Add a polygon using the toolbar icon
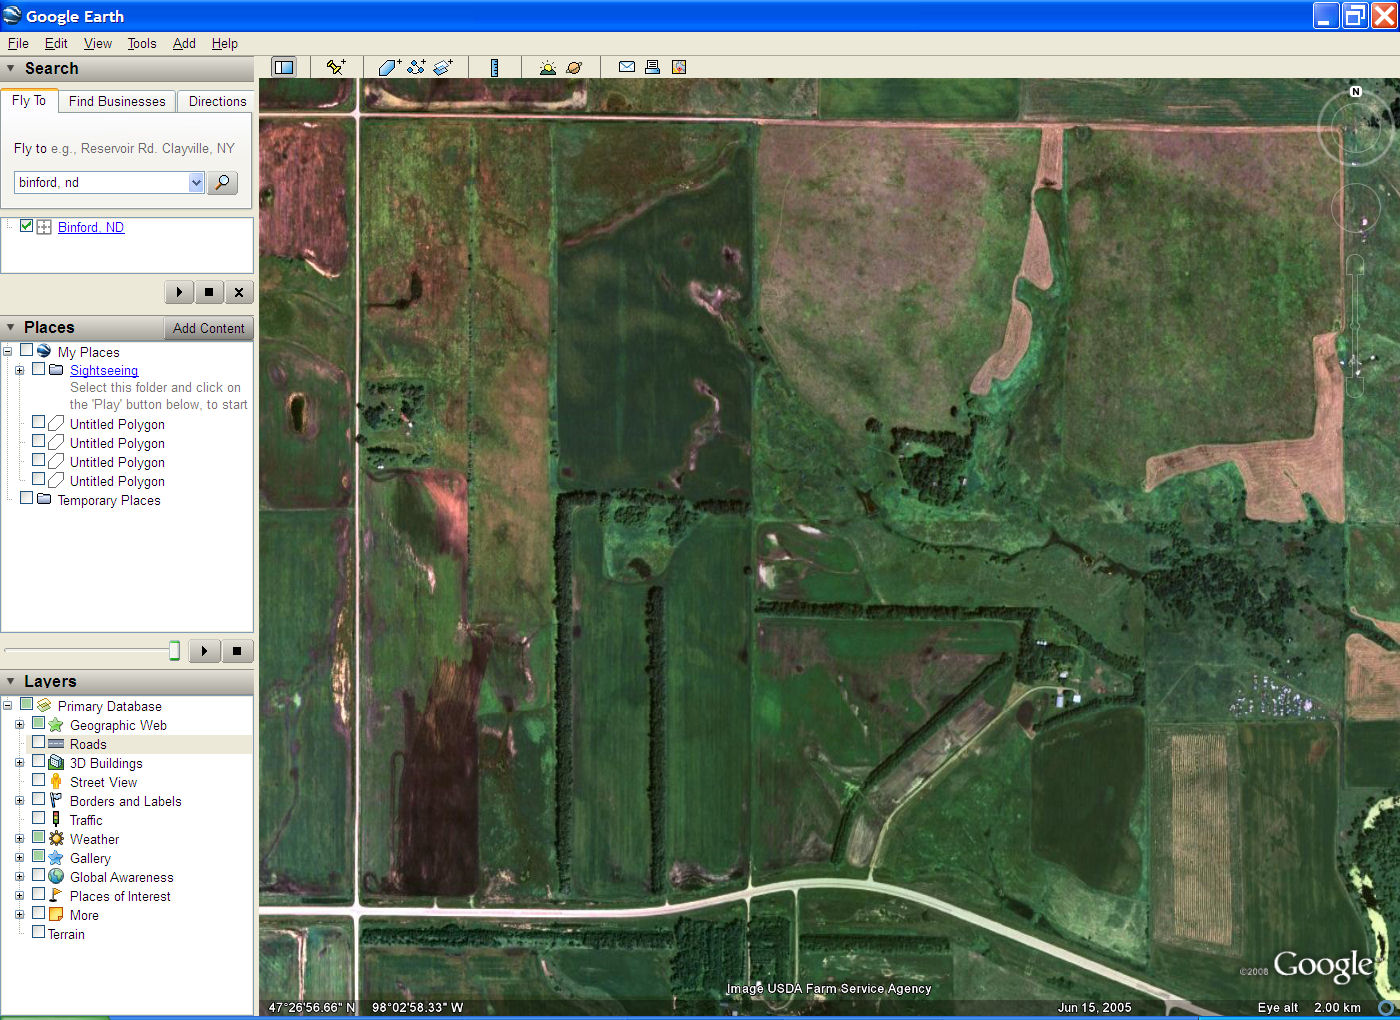The image size is (1400, 1020). click(389, 67)
